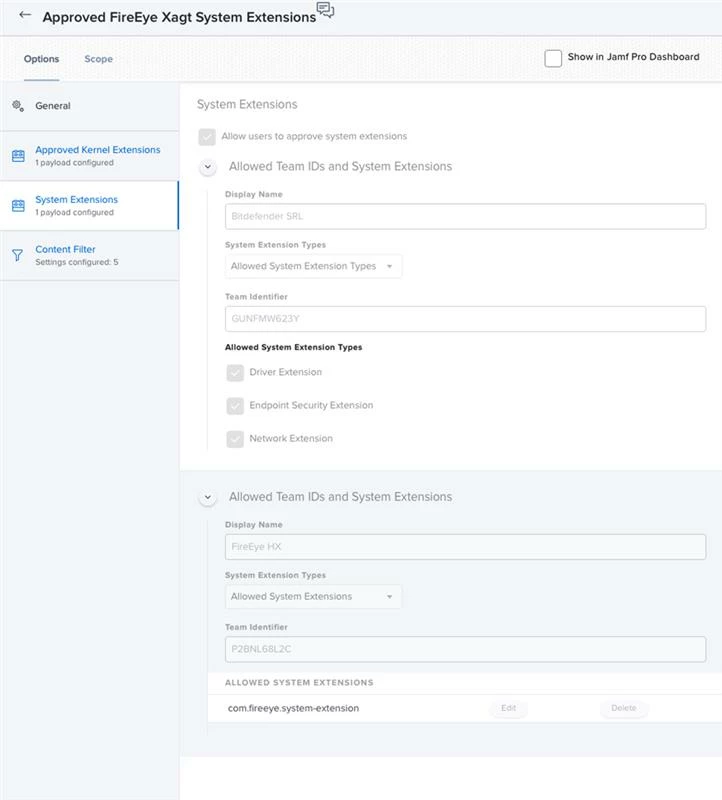The image size is (722, 800).
Task: Click the ALLOWED SYSTEM EXTENSIONS table header
Action: [299, 683]
